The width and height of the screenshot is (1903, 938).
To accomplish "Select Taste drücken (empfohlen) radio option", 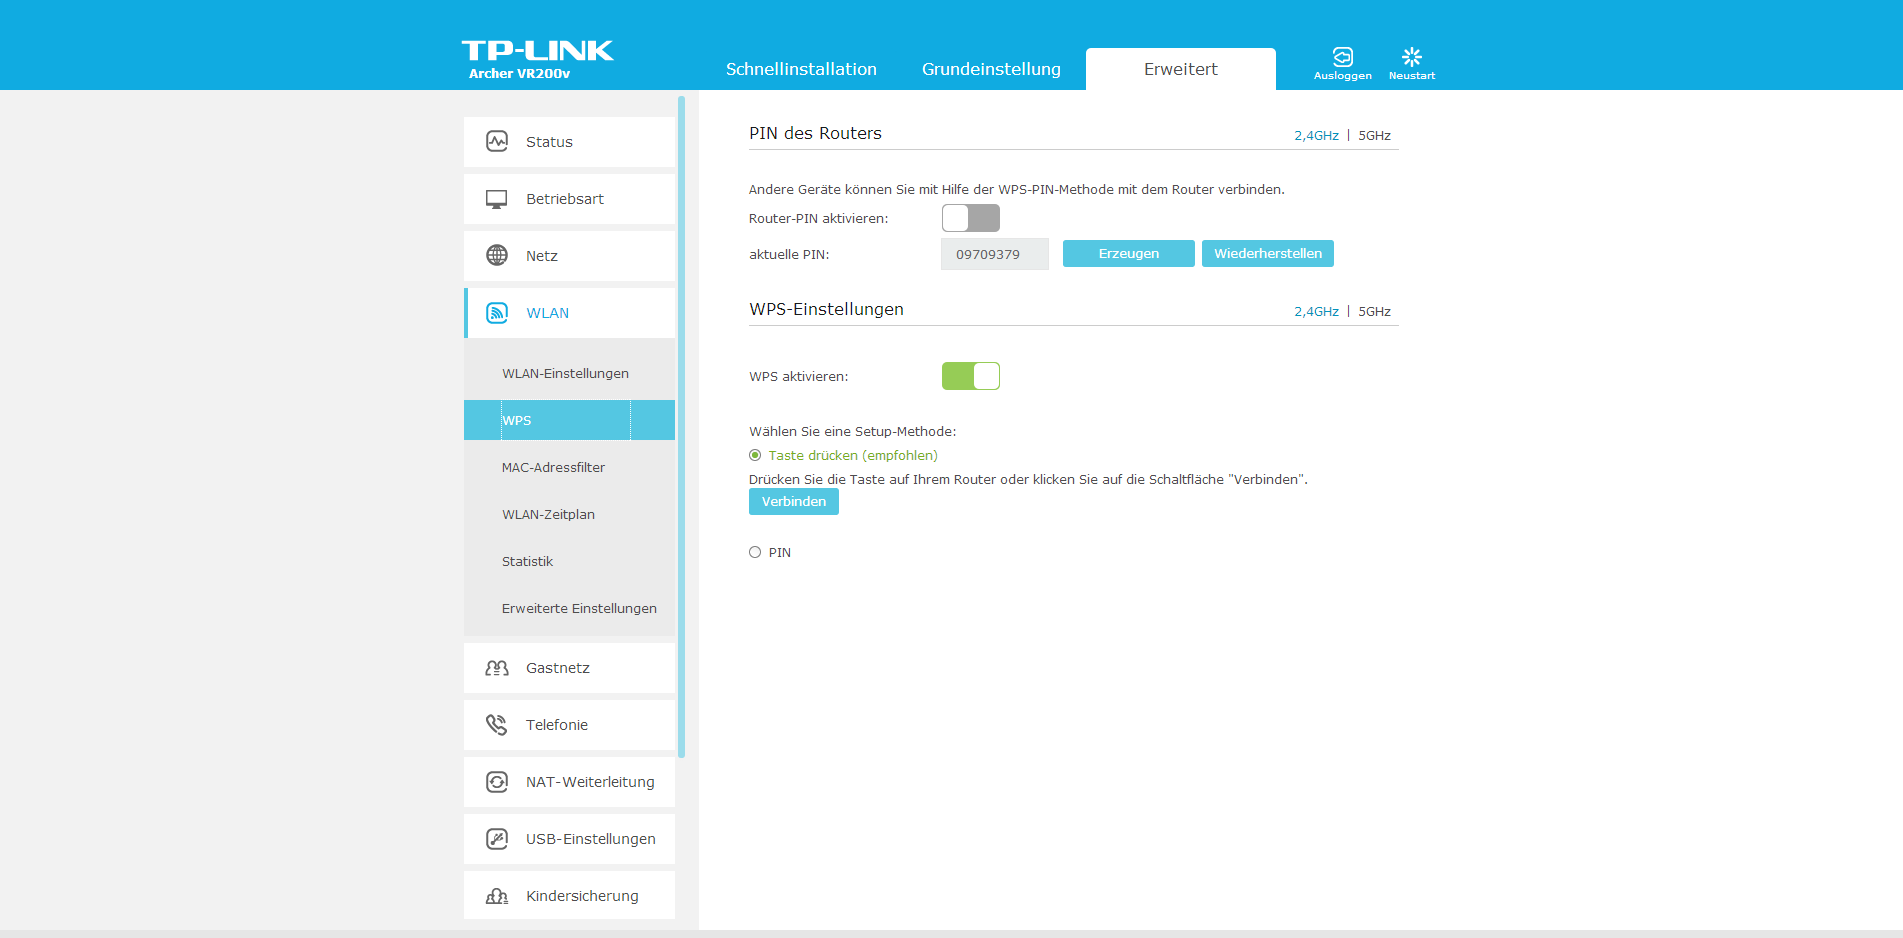I will point(755,455).
